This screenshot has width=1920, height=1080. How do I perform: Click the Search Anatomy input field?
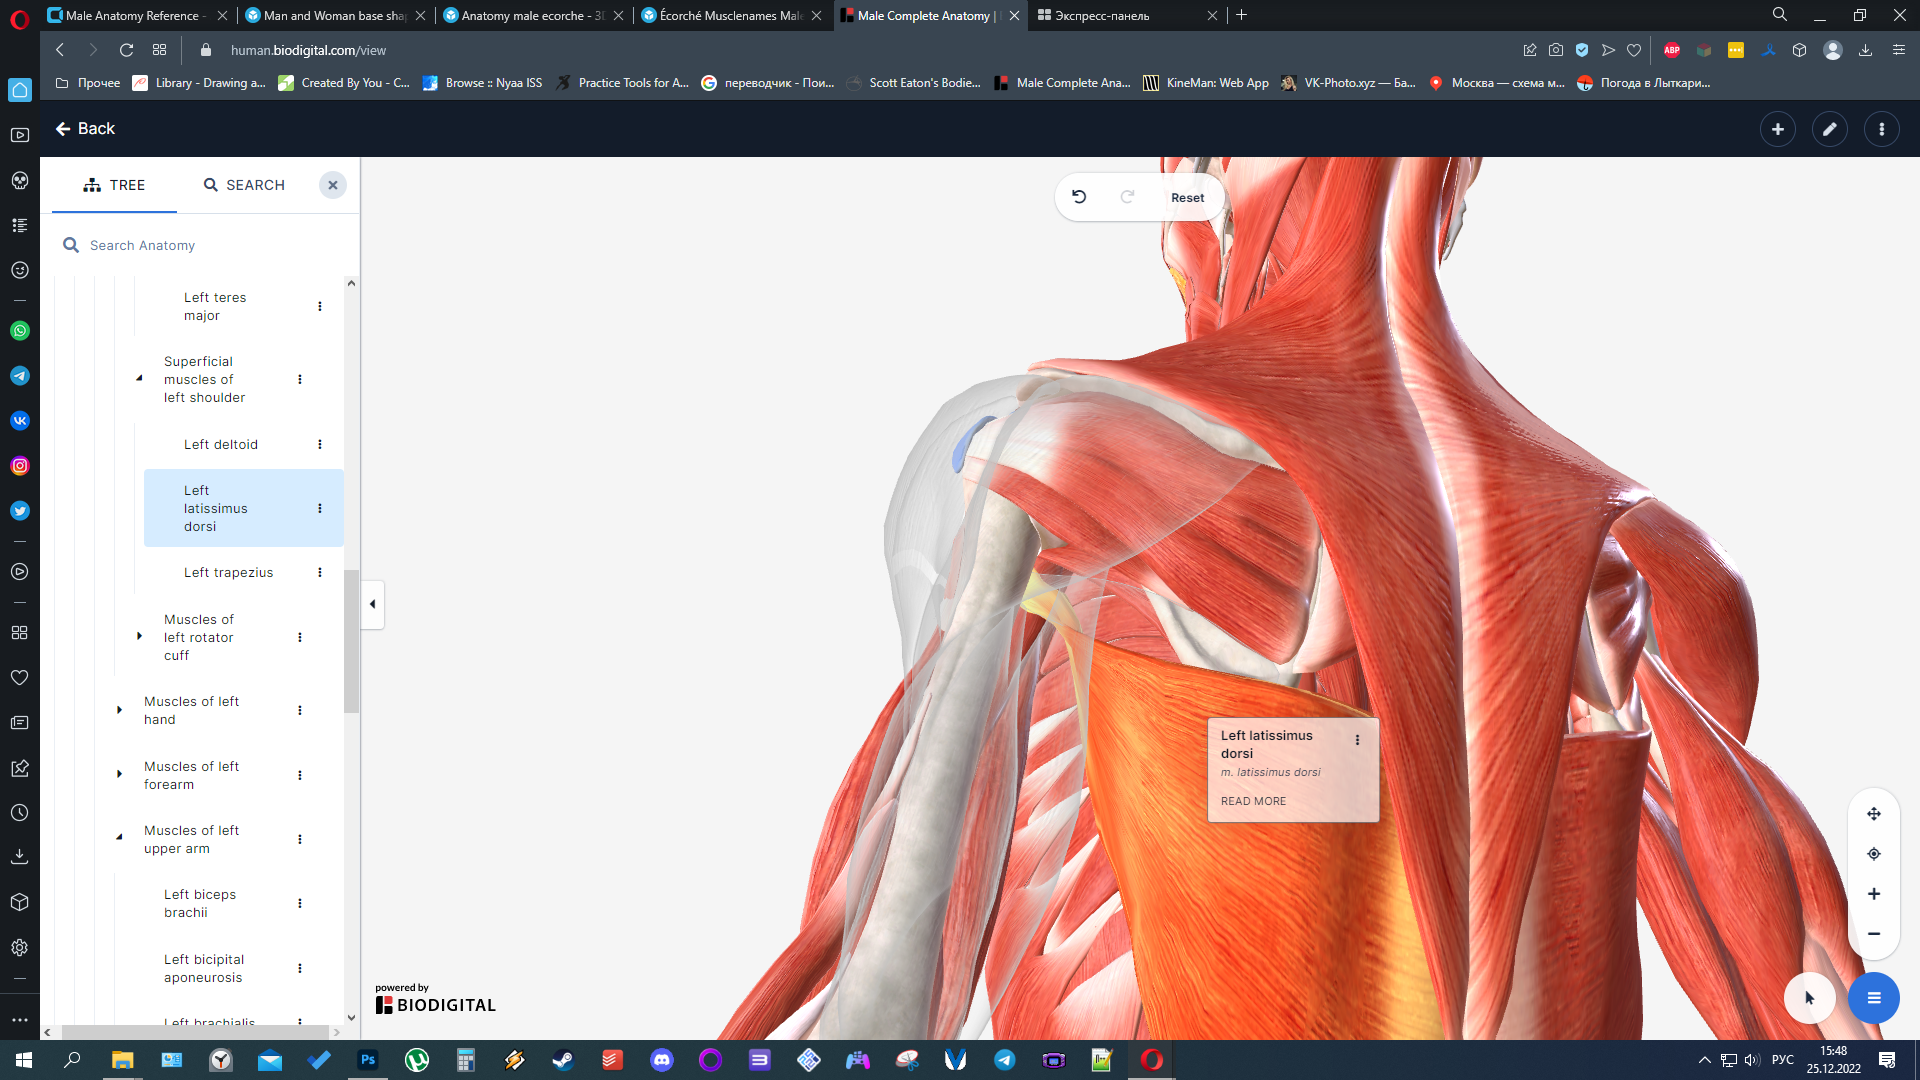point(200,245)
